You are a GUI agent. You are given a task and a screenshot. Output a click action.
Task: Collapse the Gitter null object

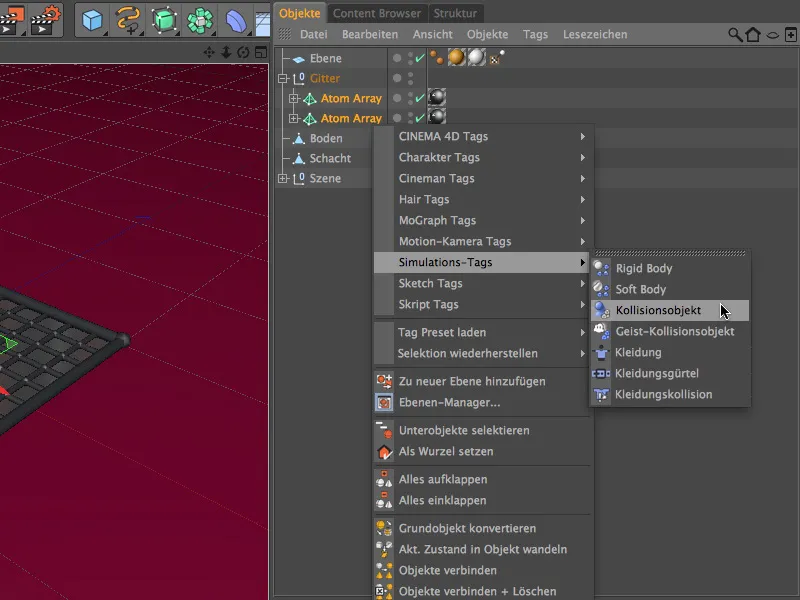click(283, 78)
